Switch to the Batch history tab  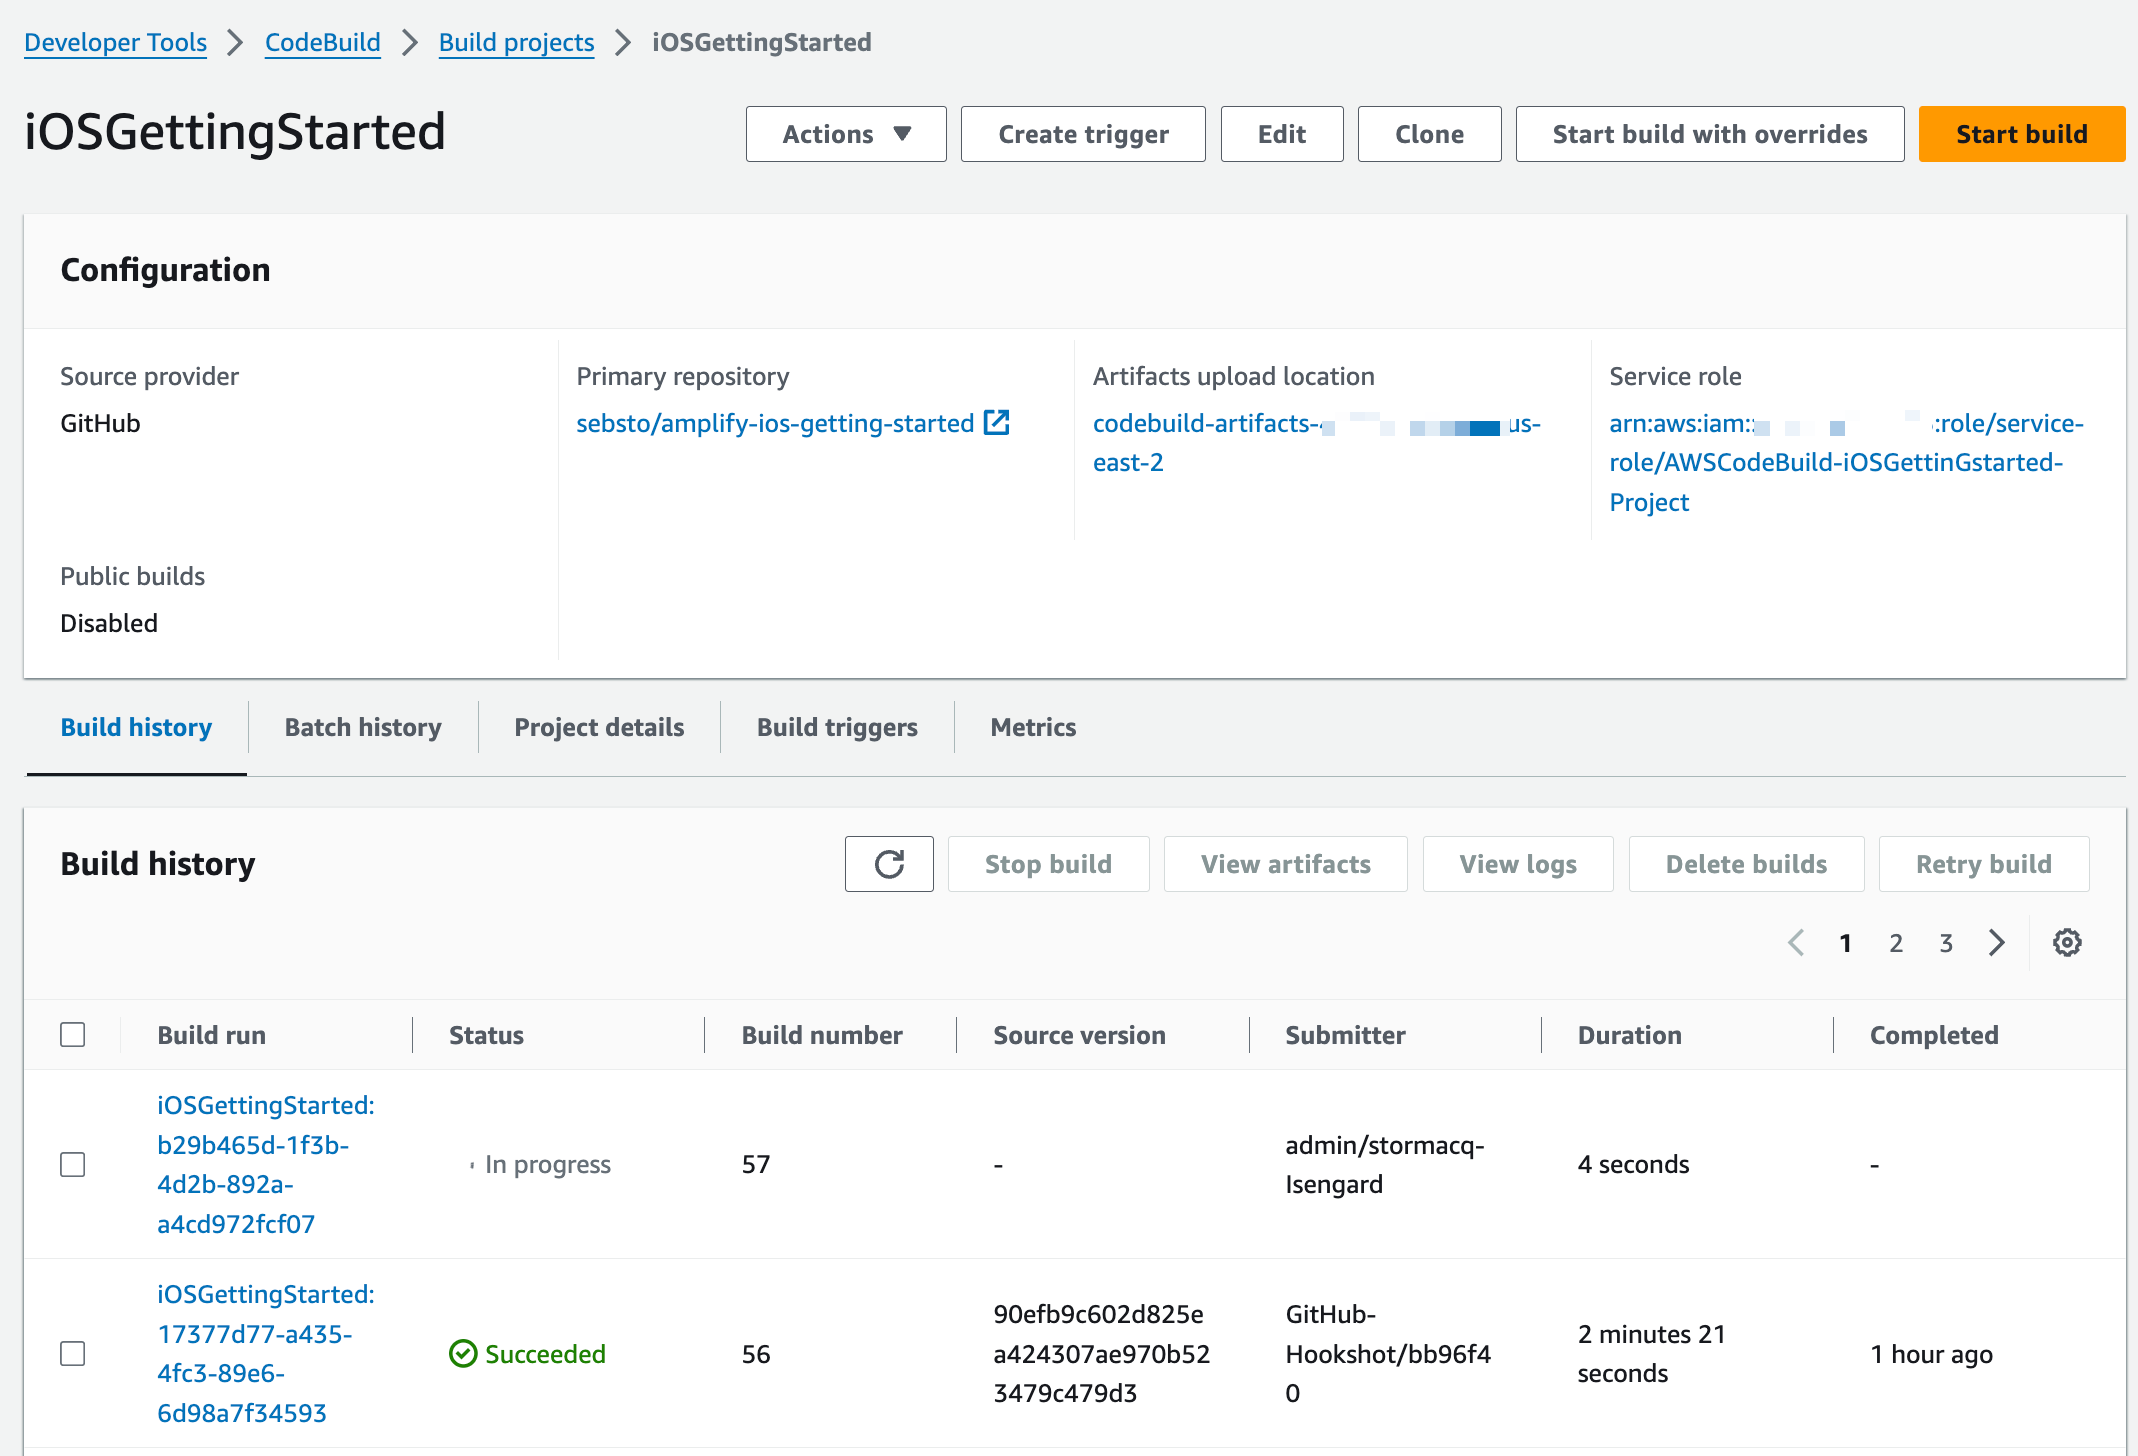tap(363, 727)
